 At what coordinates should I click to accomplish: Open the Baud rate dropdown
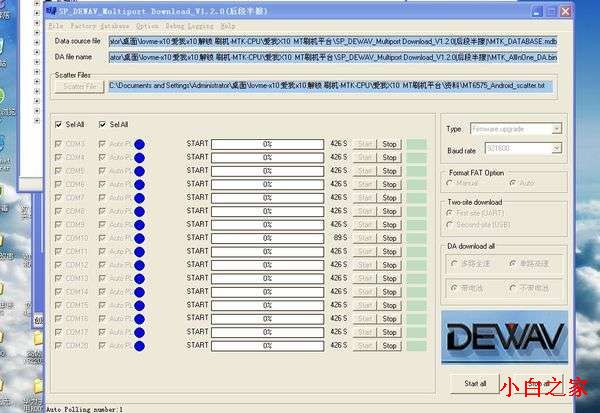coord(523,148)
